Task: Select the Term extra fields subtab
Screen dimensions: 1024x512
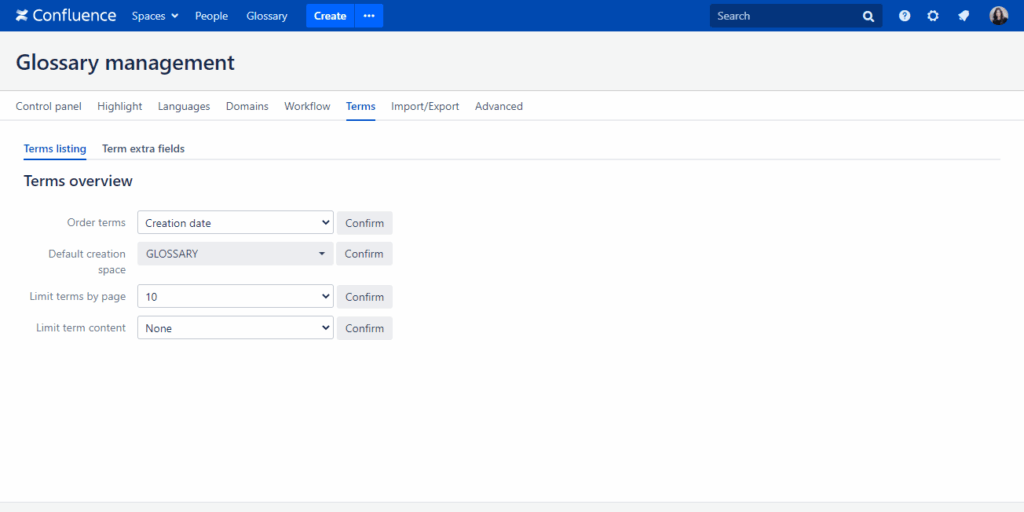Action: [143, 149]
